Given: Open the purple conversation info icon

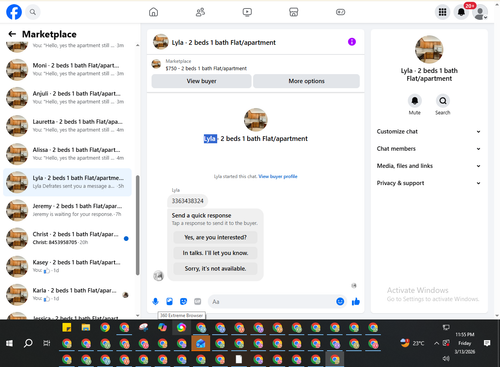Looking at the screenshot, I should coord(352,42).
